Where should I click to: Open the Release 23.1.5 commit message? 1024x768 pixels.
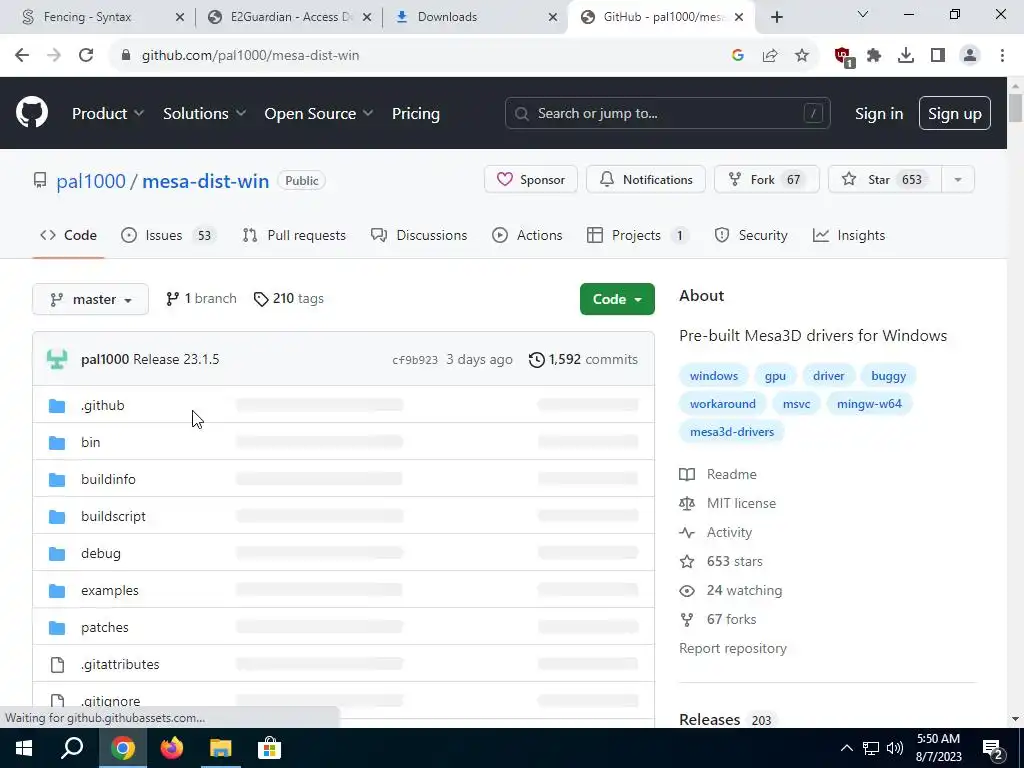click(176, 359)
